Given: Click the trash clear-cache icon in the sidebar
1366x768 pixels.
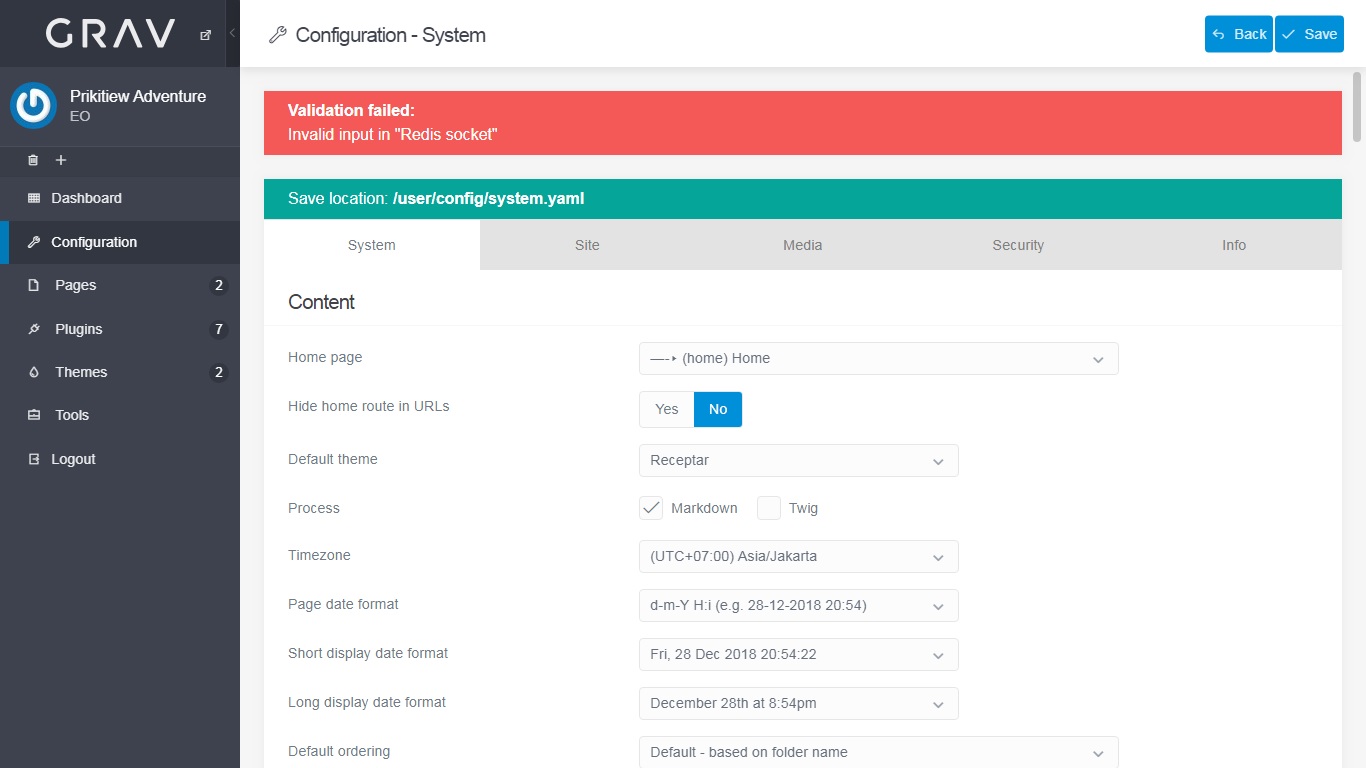Looking at the screenshot, I should (x=33, y=160).
